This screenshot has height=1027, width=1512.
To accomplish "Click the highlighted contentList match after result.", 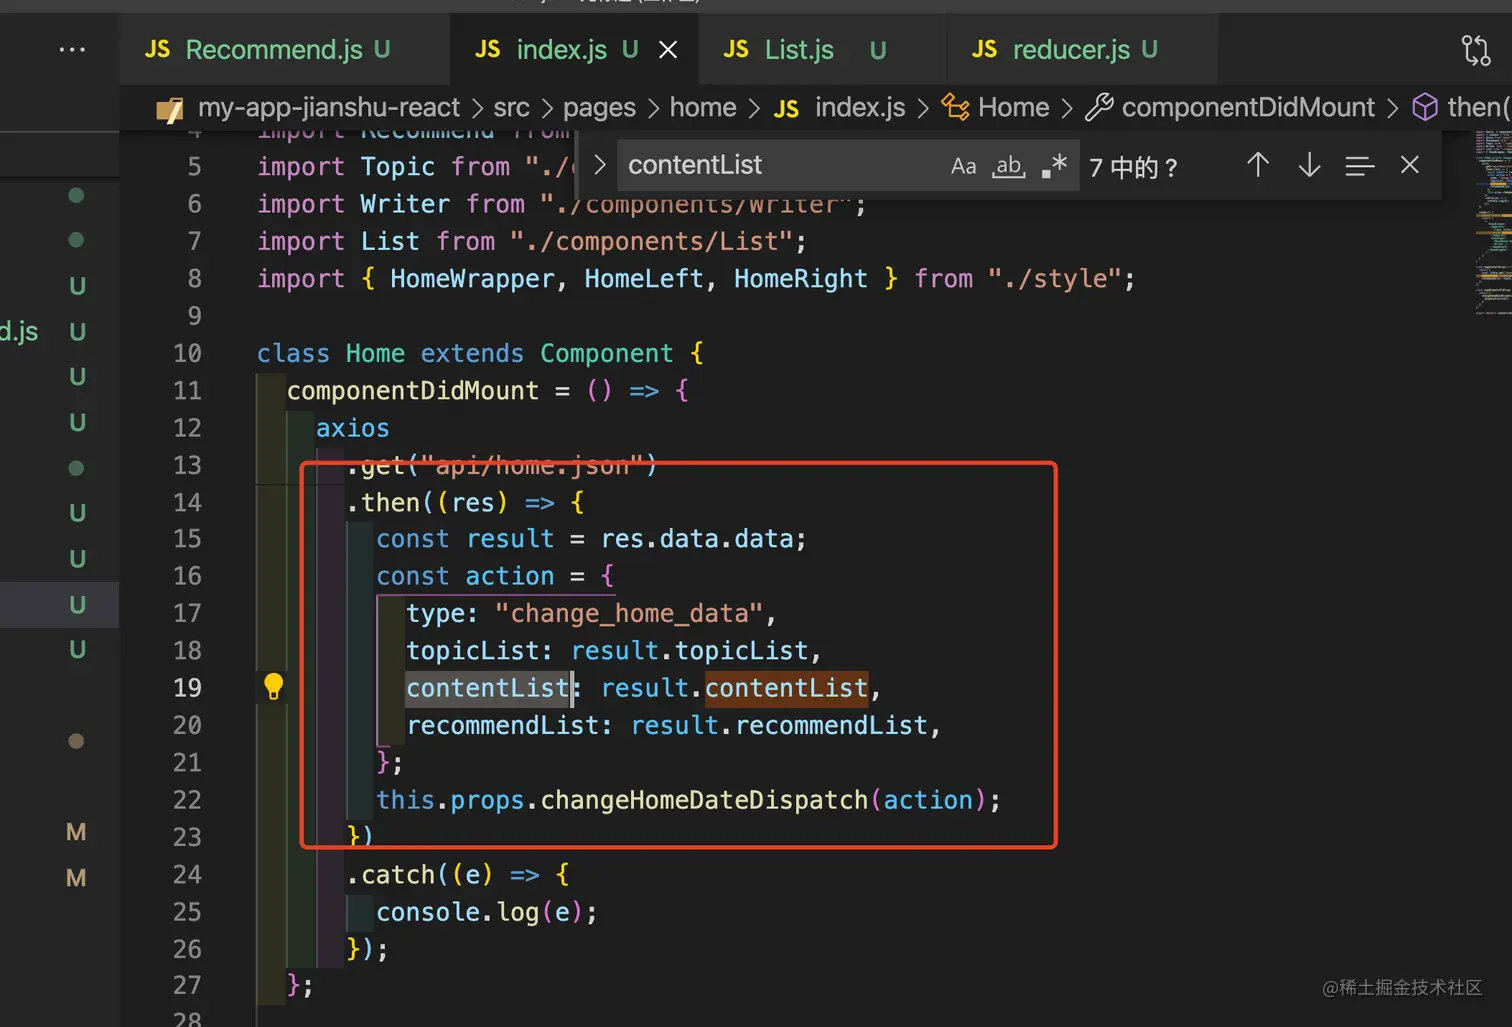I will 786,688.
